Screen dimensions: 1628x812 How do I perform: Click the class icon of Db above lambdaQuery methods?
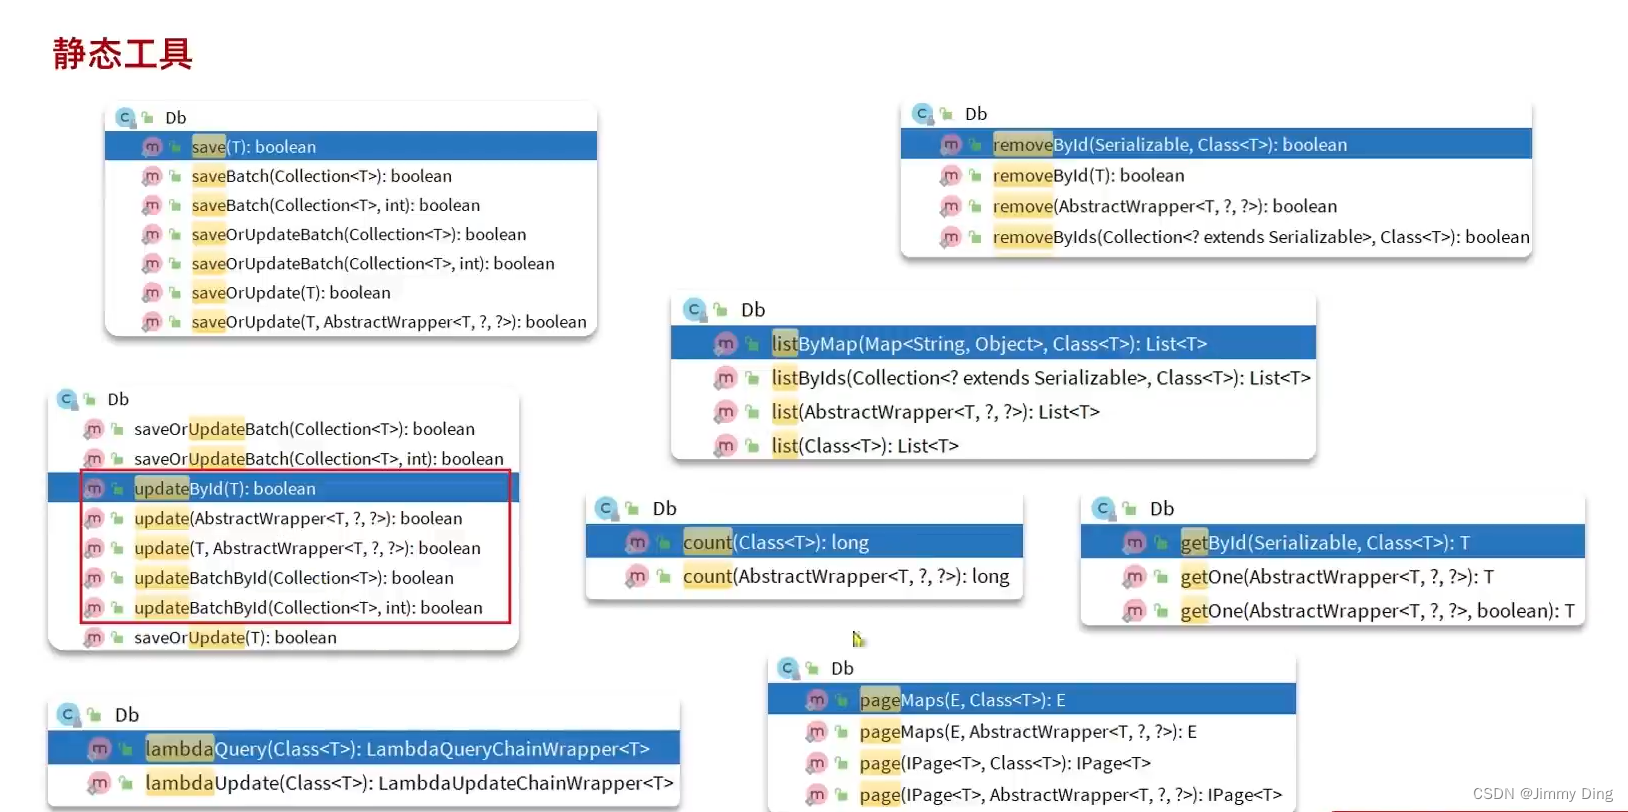coord(68,715)
